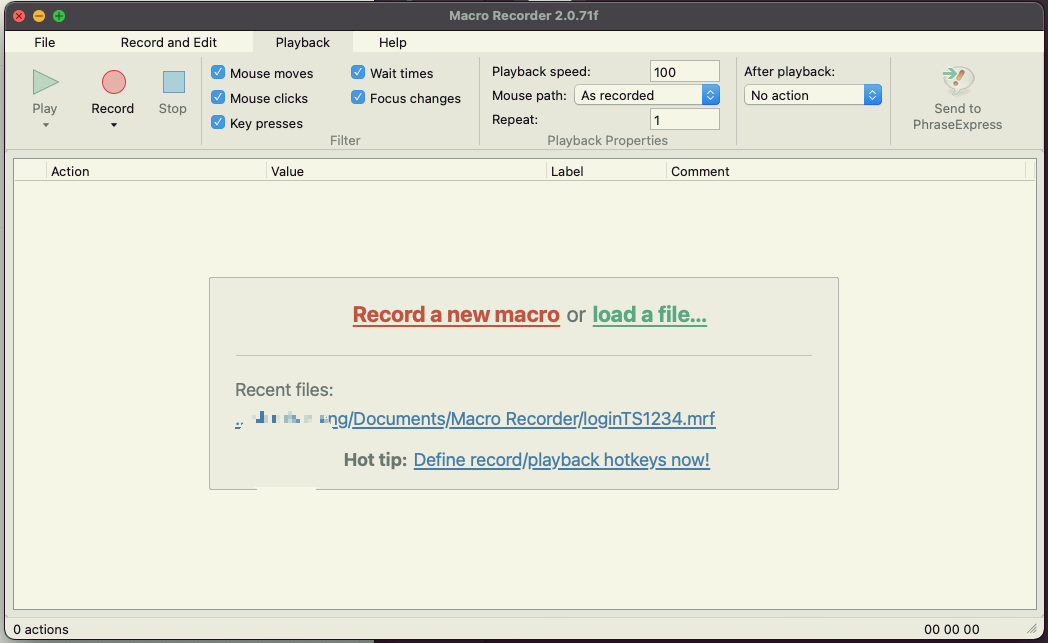The height and width of the screenshot is (643, 1048).
Task: Open the Record dropdown arrow
Action: pos(114,125)
